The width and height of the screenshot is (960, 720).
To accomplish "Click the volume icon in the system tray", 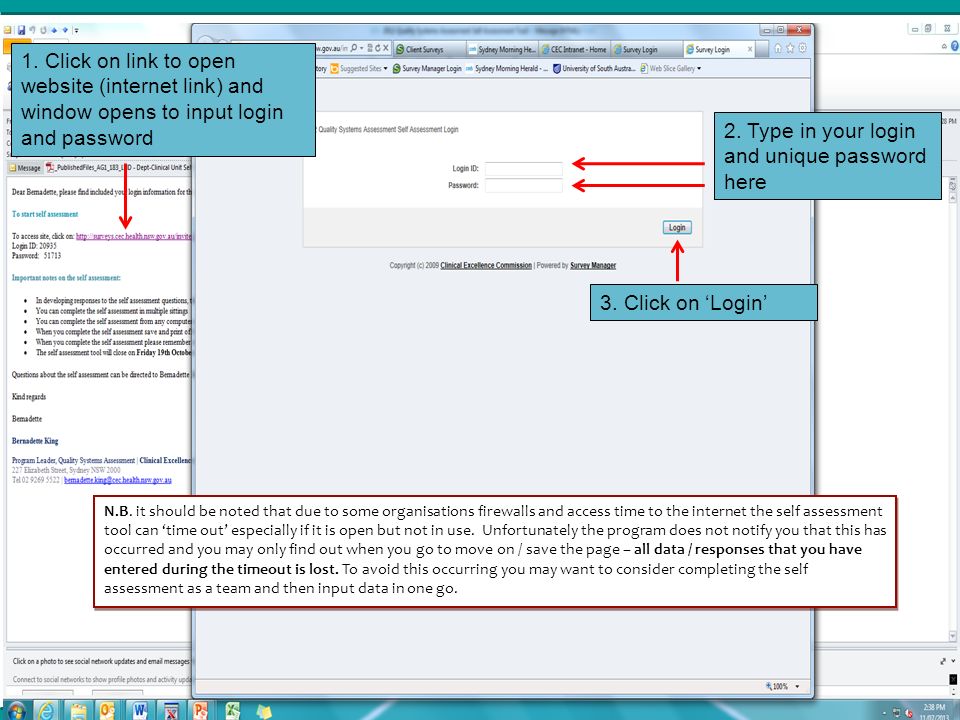I will tap(909, 713).
